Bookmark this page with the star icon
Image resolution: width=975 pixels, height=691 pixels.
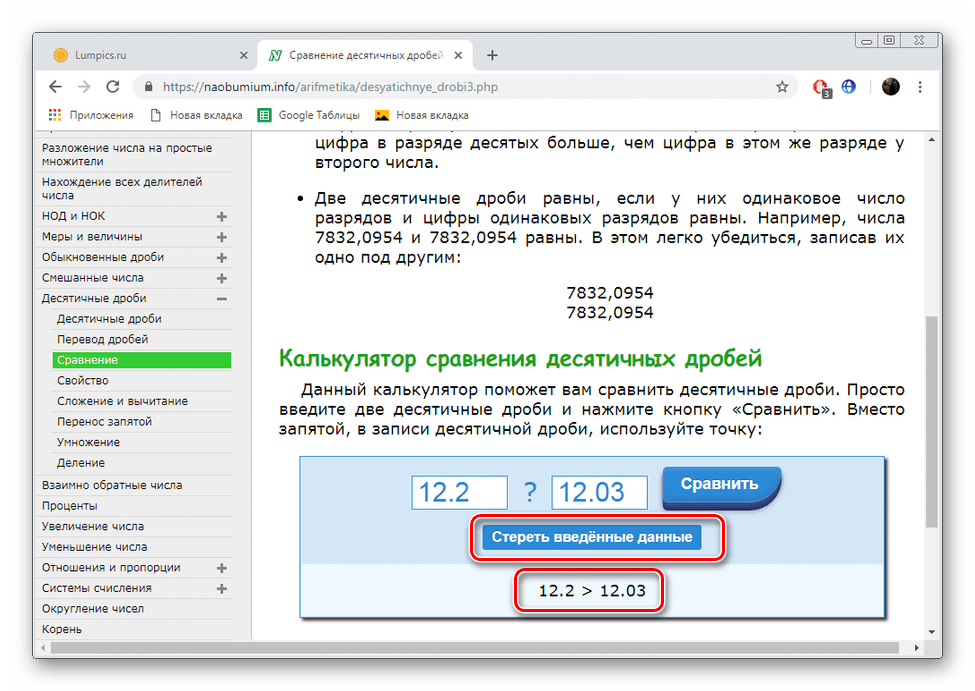(782, 87)
